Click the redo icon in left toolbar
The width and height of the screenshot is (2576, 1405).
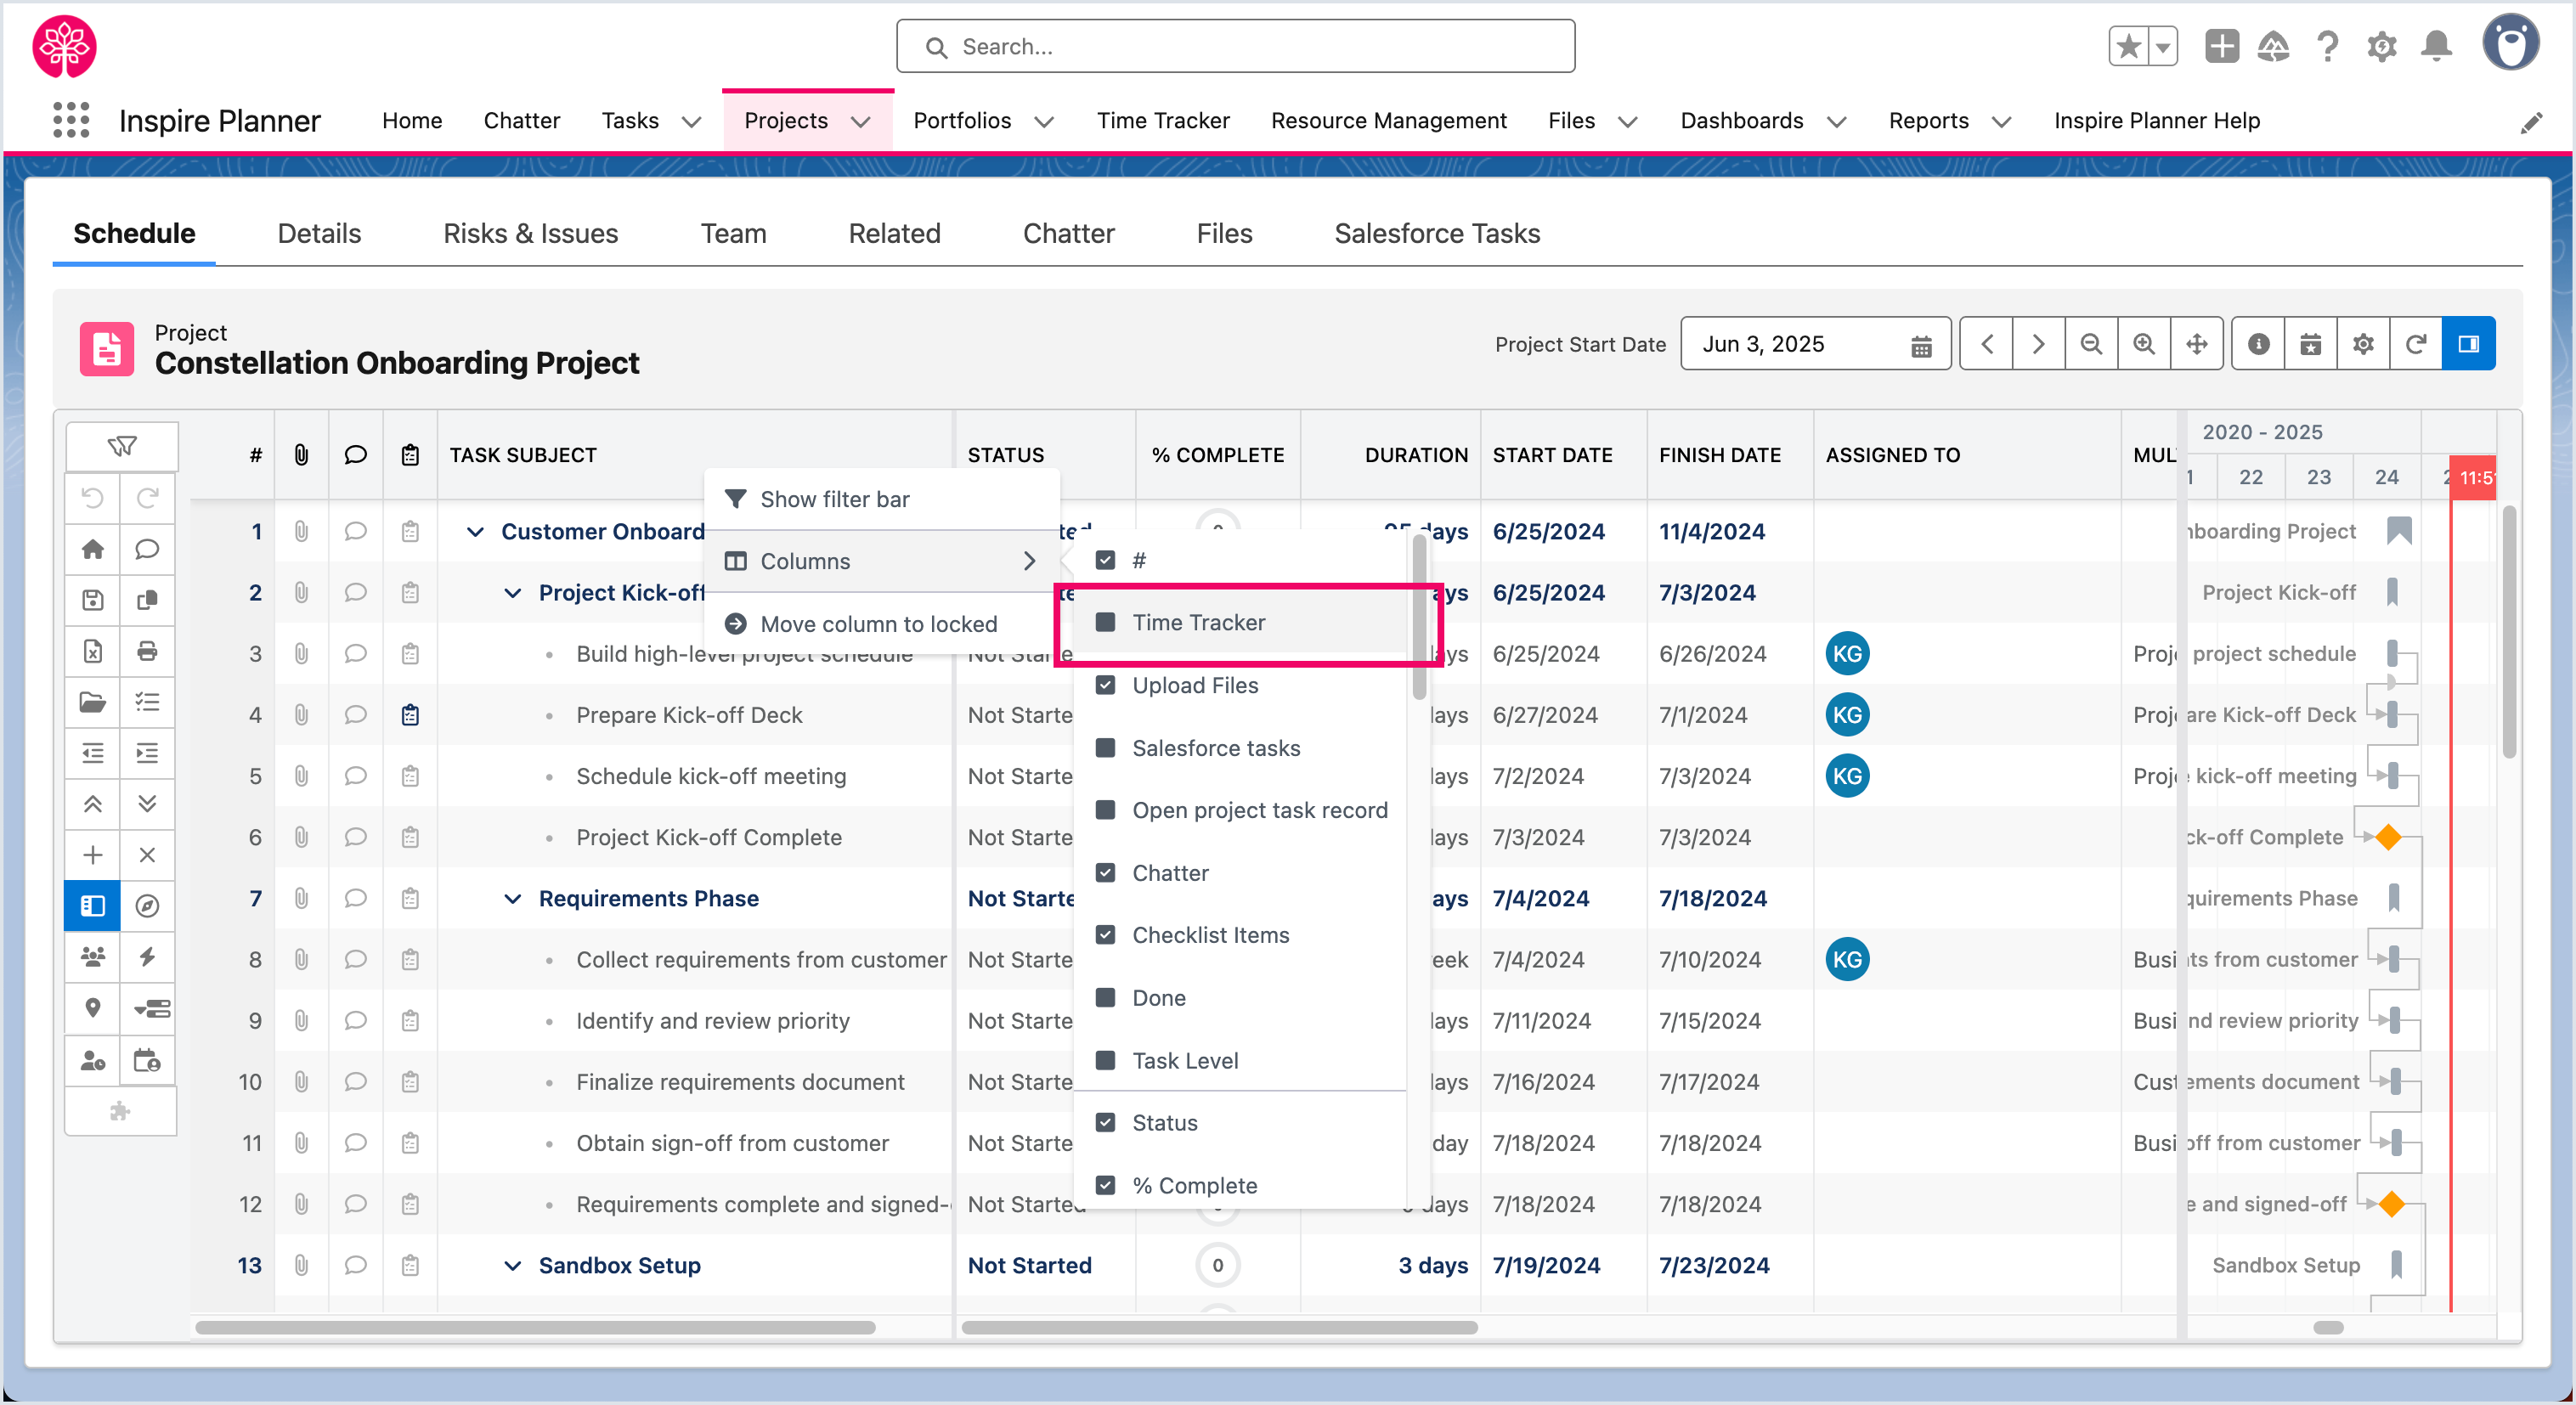(x=147, y=498)
